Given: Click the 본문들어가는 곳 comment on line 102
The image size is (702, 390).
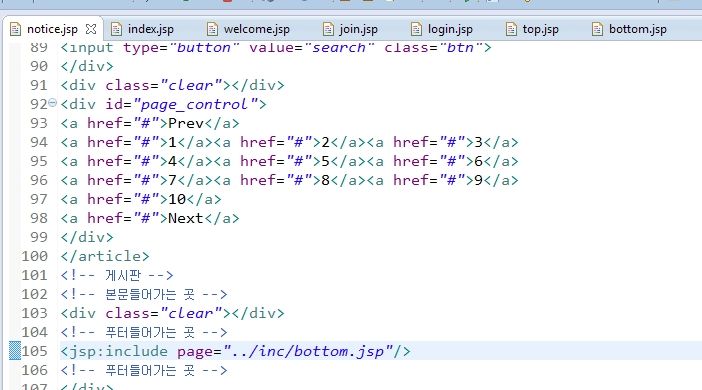Looking at the screenshot, I should click(x=144, y=294).
